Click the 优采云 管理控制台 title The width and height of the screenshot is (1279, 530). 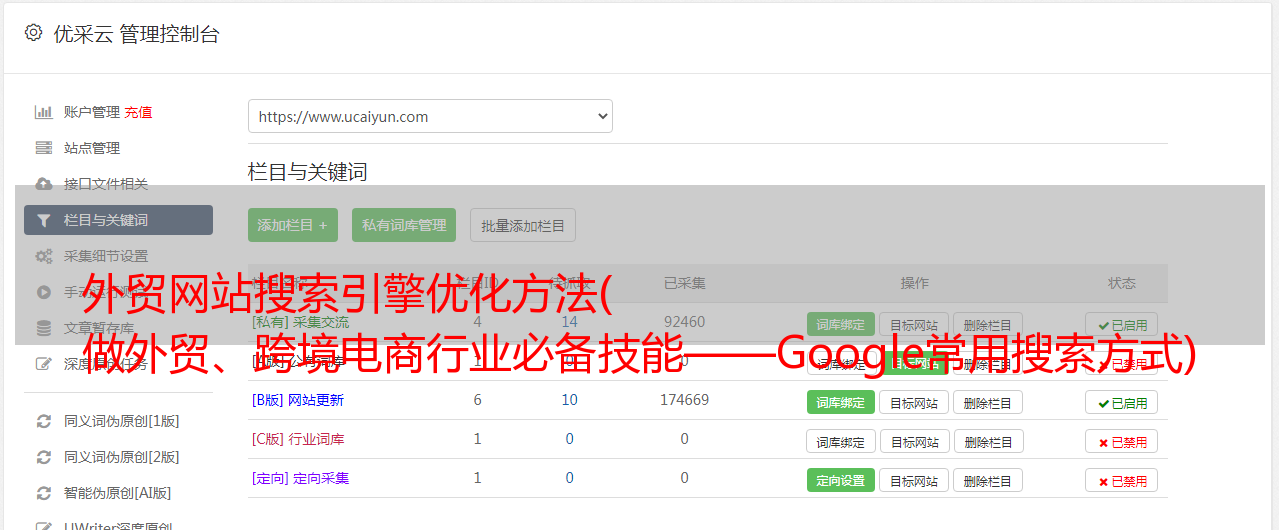coord(136,34)
